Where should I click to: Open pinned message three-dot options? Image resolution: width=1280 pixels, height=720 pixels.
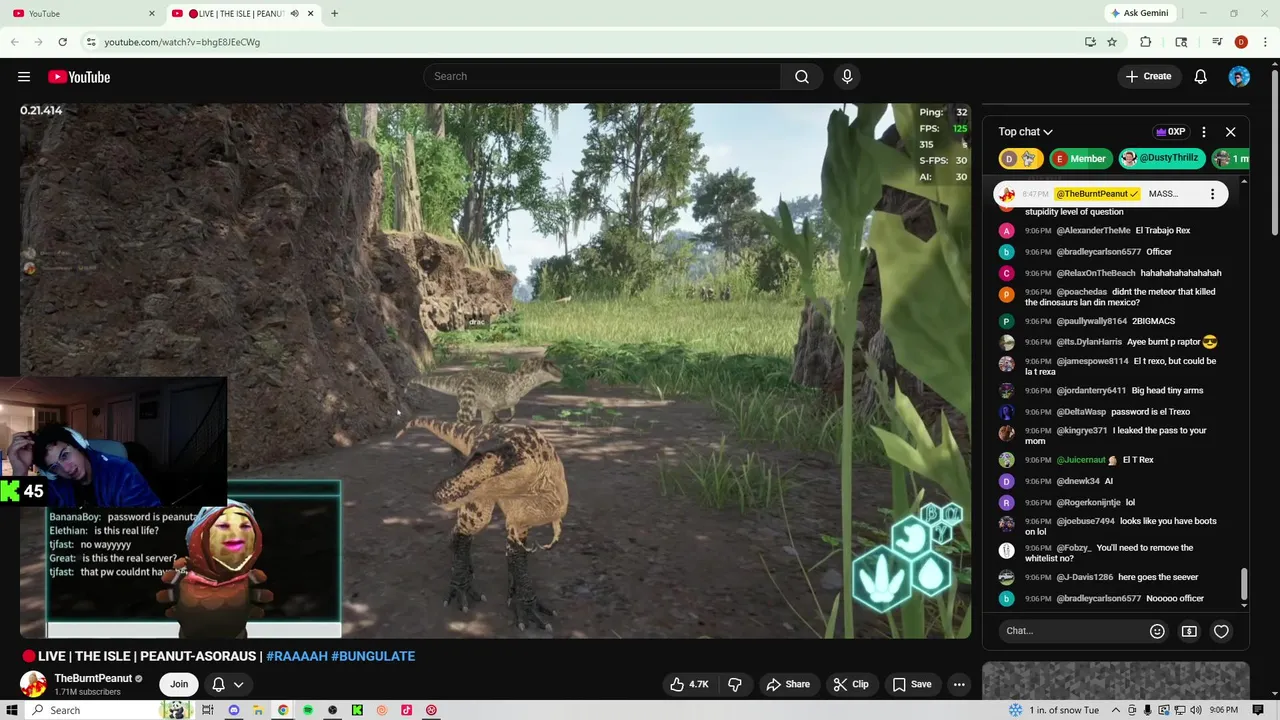tap(1212, 194)
